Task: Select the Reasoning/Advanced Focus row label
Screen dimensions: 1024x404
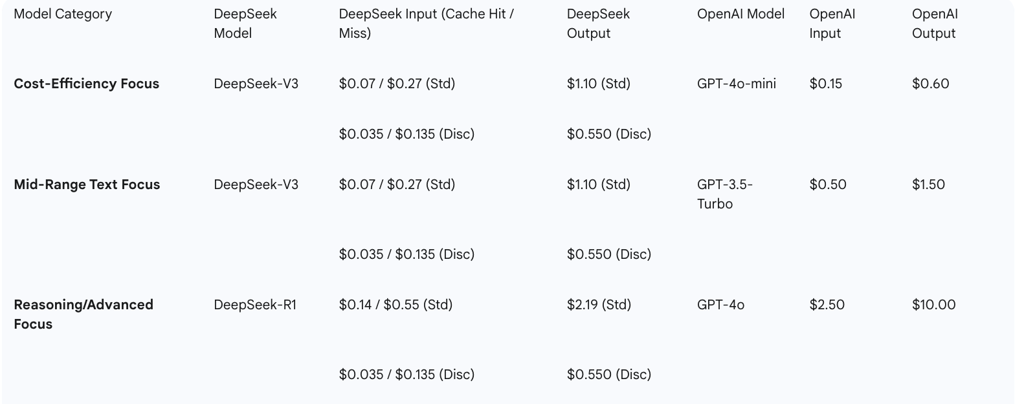Action: [x=83, y=314]
